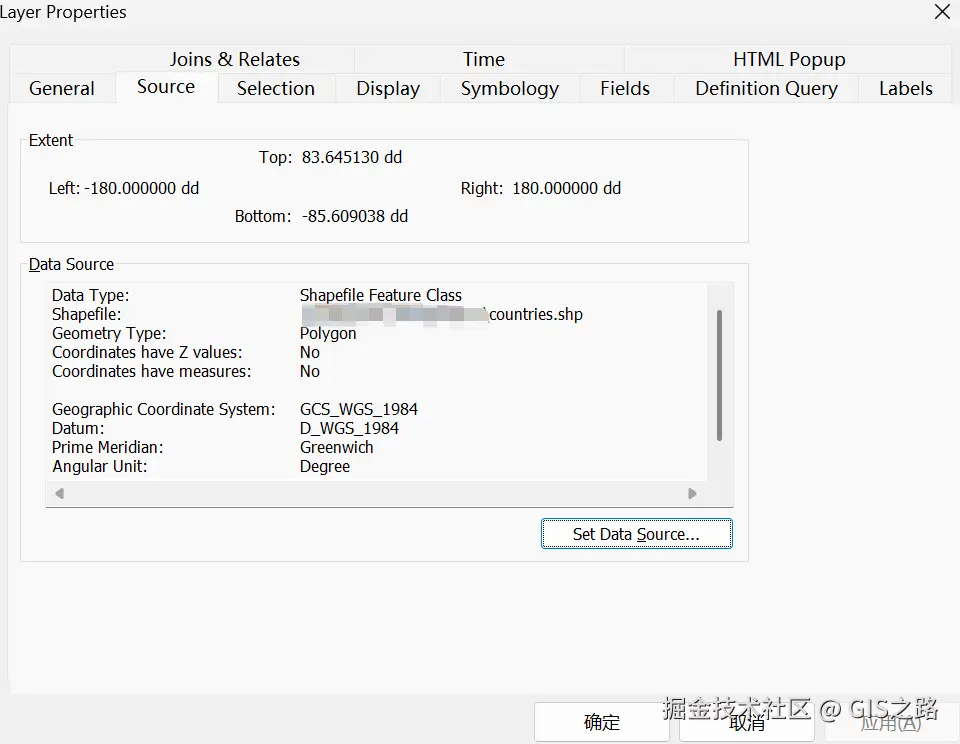Open the Symbology tab
960x744 pixels.
510,88
